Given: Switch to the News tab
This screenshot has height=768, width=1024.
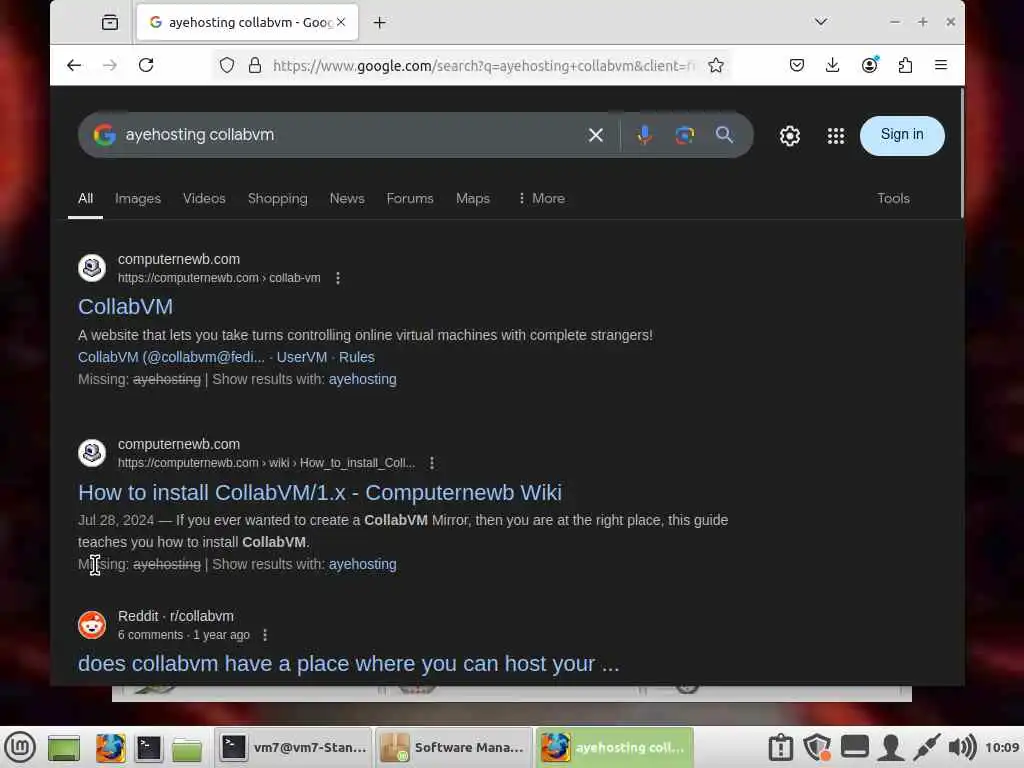Looking at the screenshot, I should tap(347, 199).
